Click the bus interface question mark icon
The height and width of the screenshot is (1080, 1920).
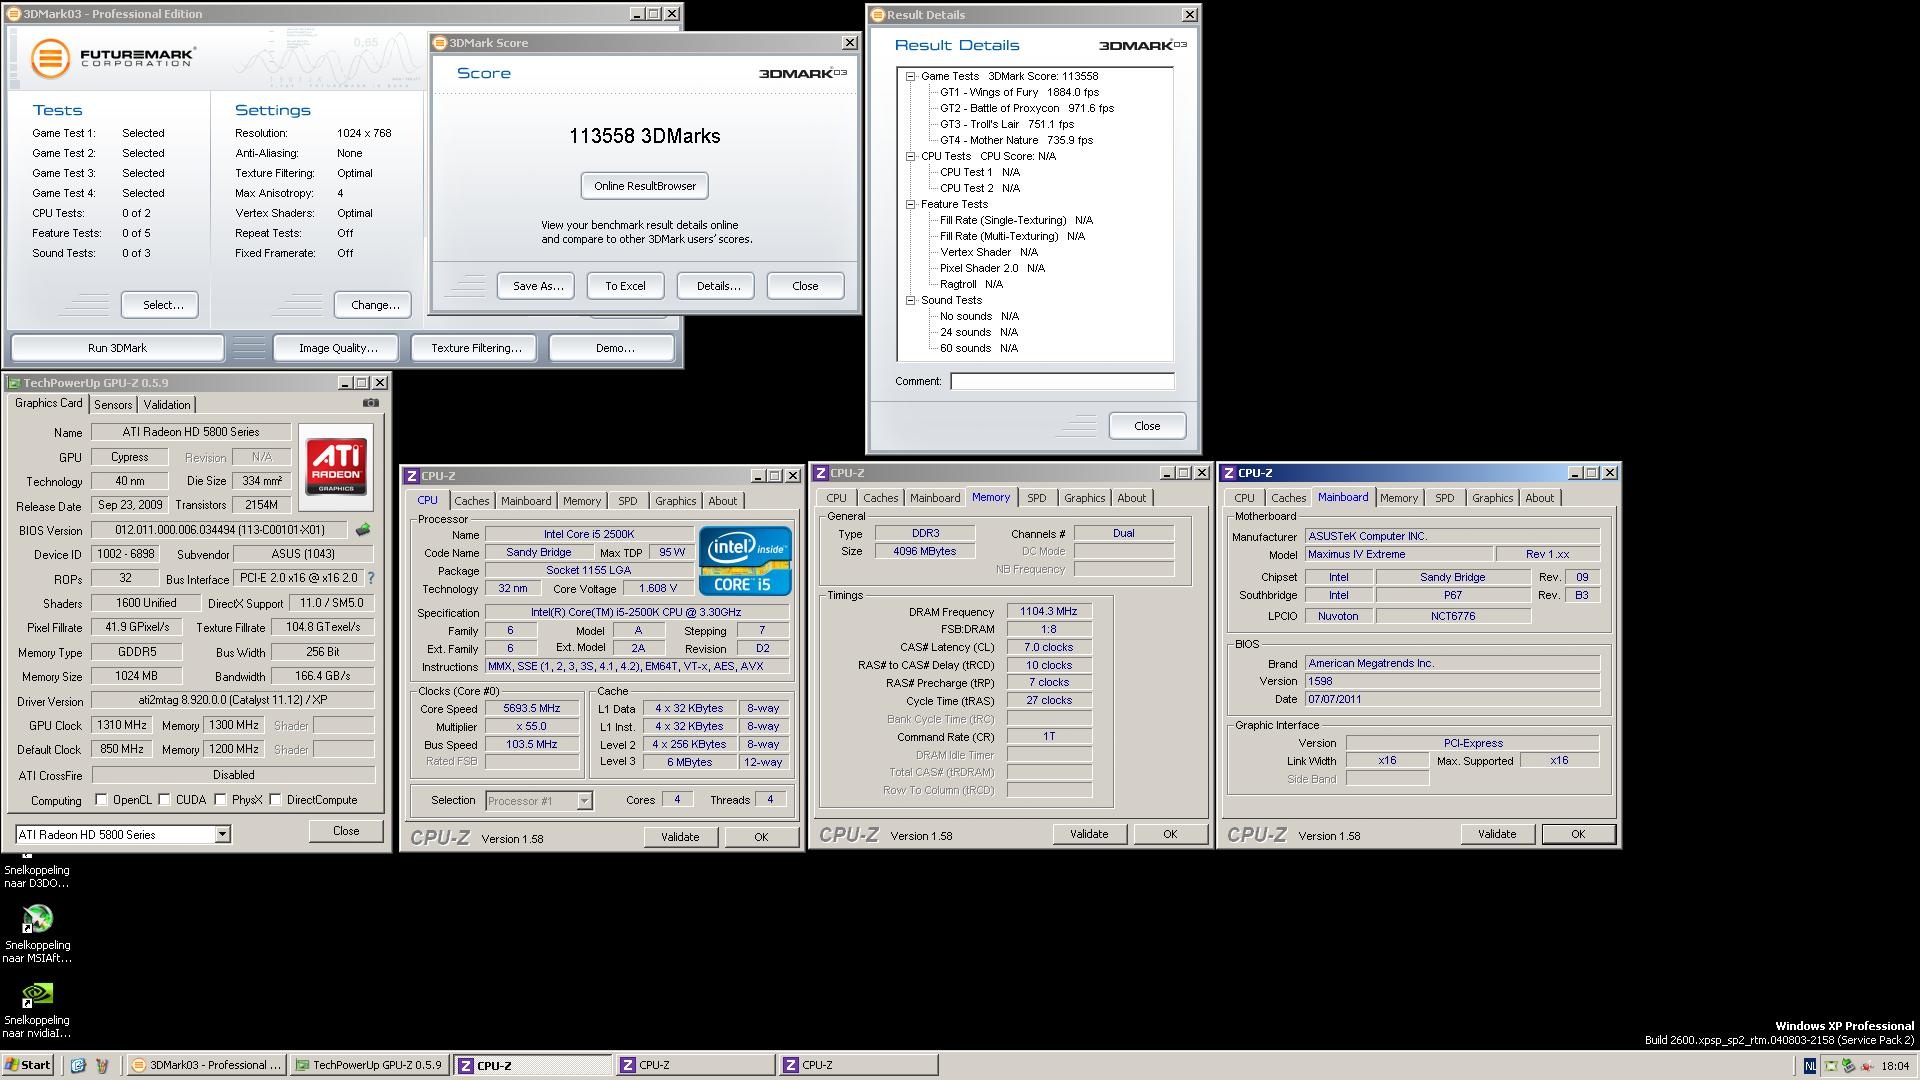click(371, 578)
